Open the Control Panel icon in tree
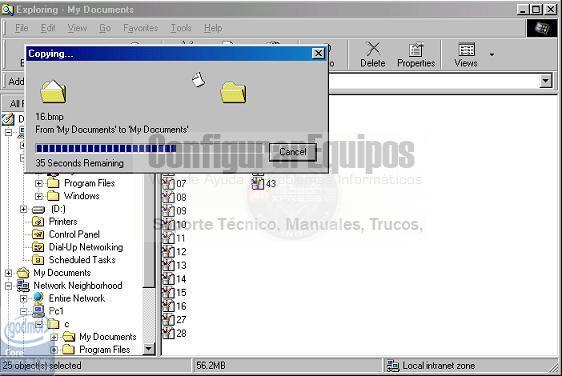The image size is (562, 376). point(38,234)
